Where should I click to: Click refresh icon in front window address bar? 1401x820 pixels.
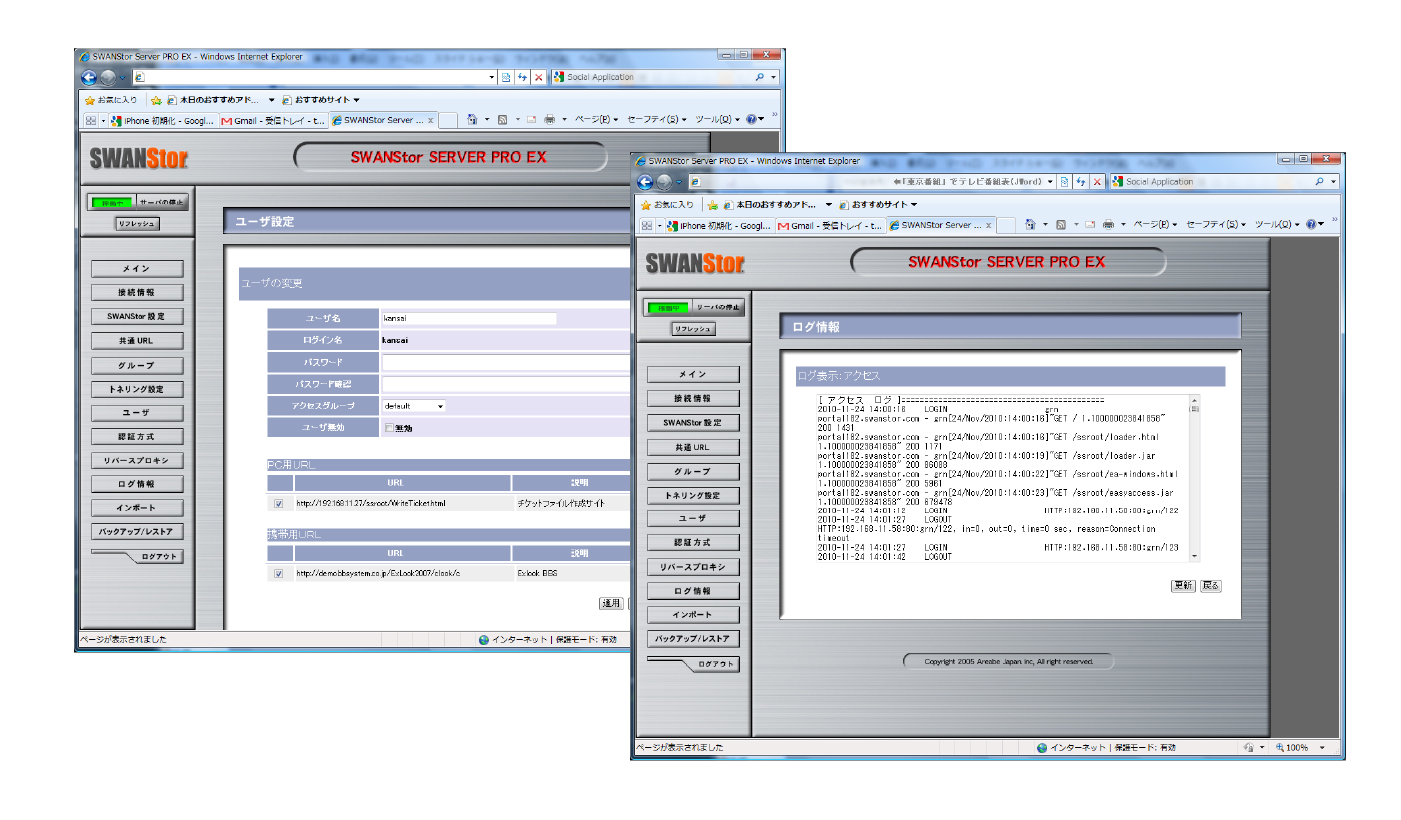coord(1080,182)
